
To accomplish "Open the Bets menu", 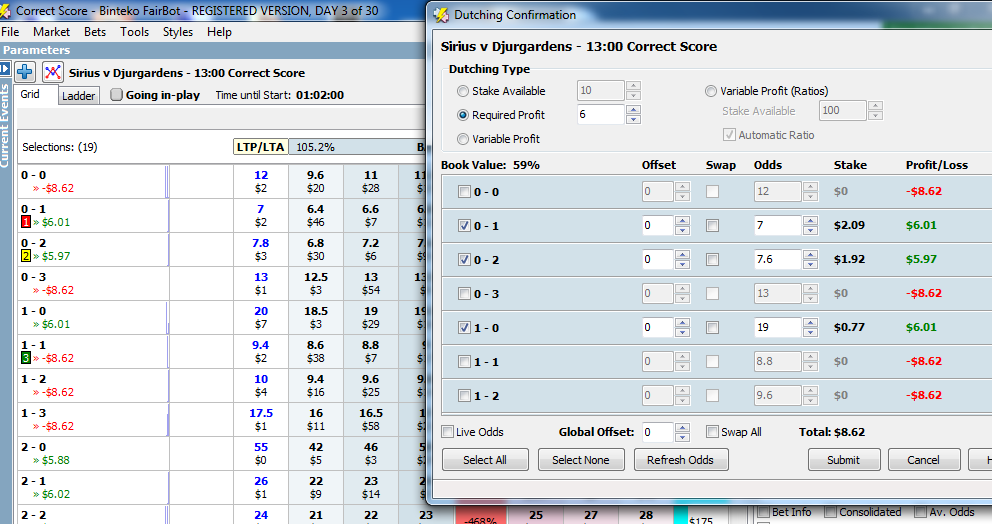I will [95, 32].
